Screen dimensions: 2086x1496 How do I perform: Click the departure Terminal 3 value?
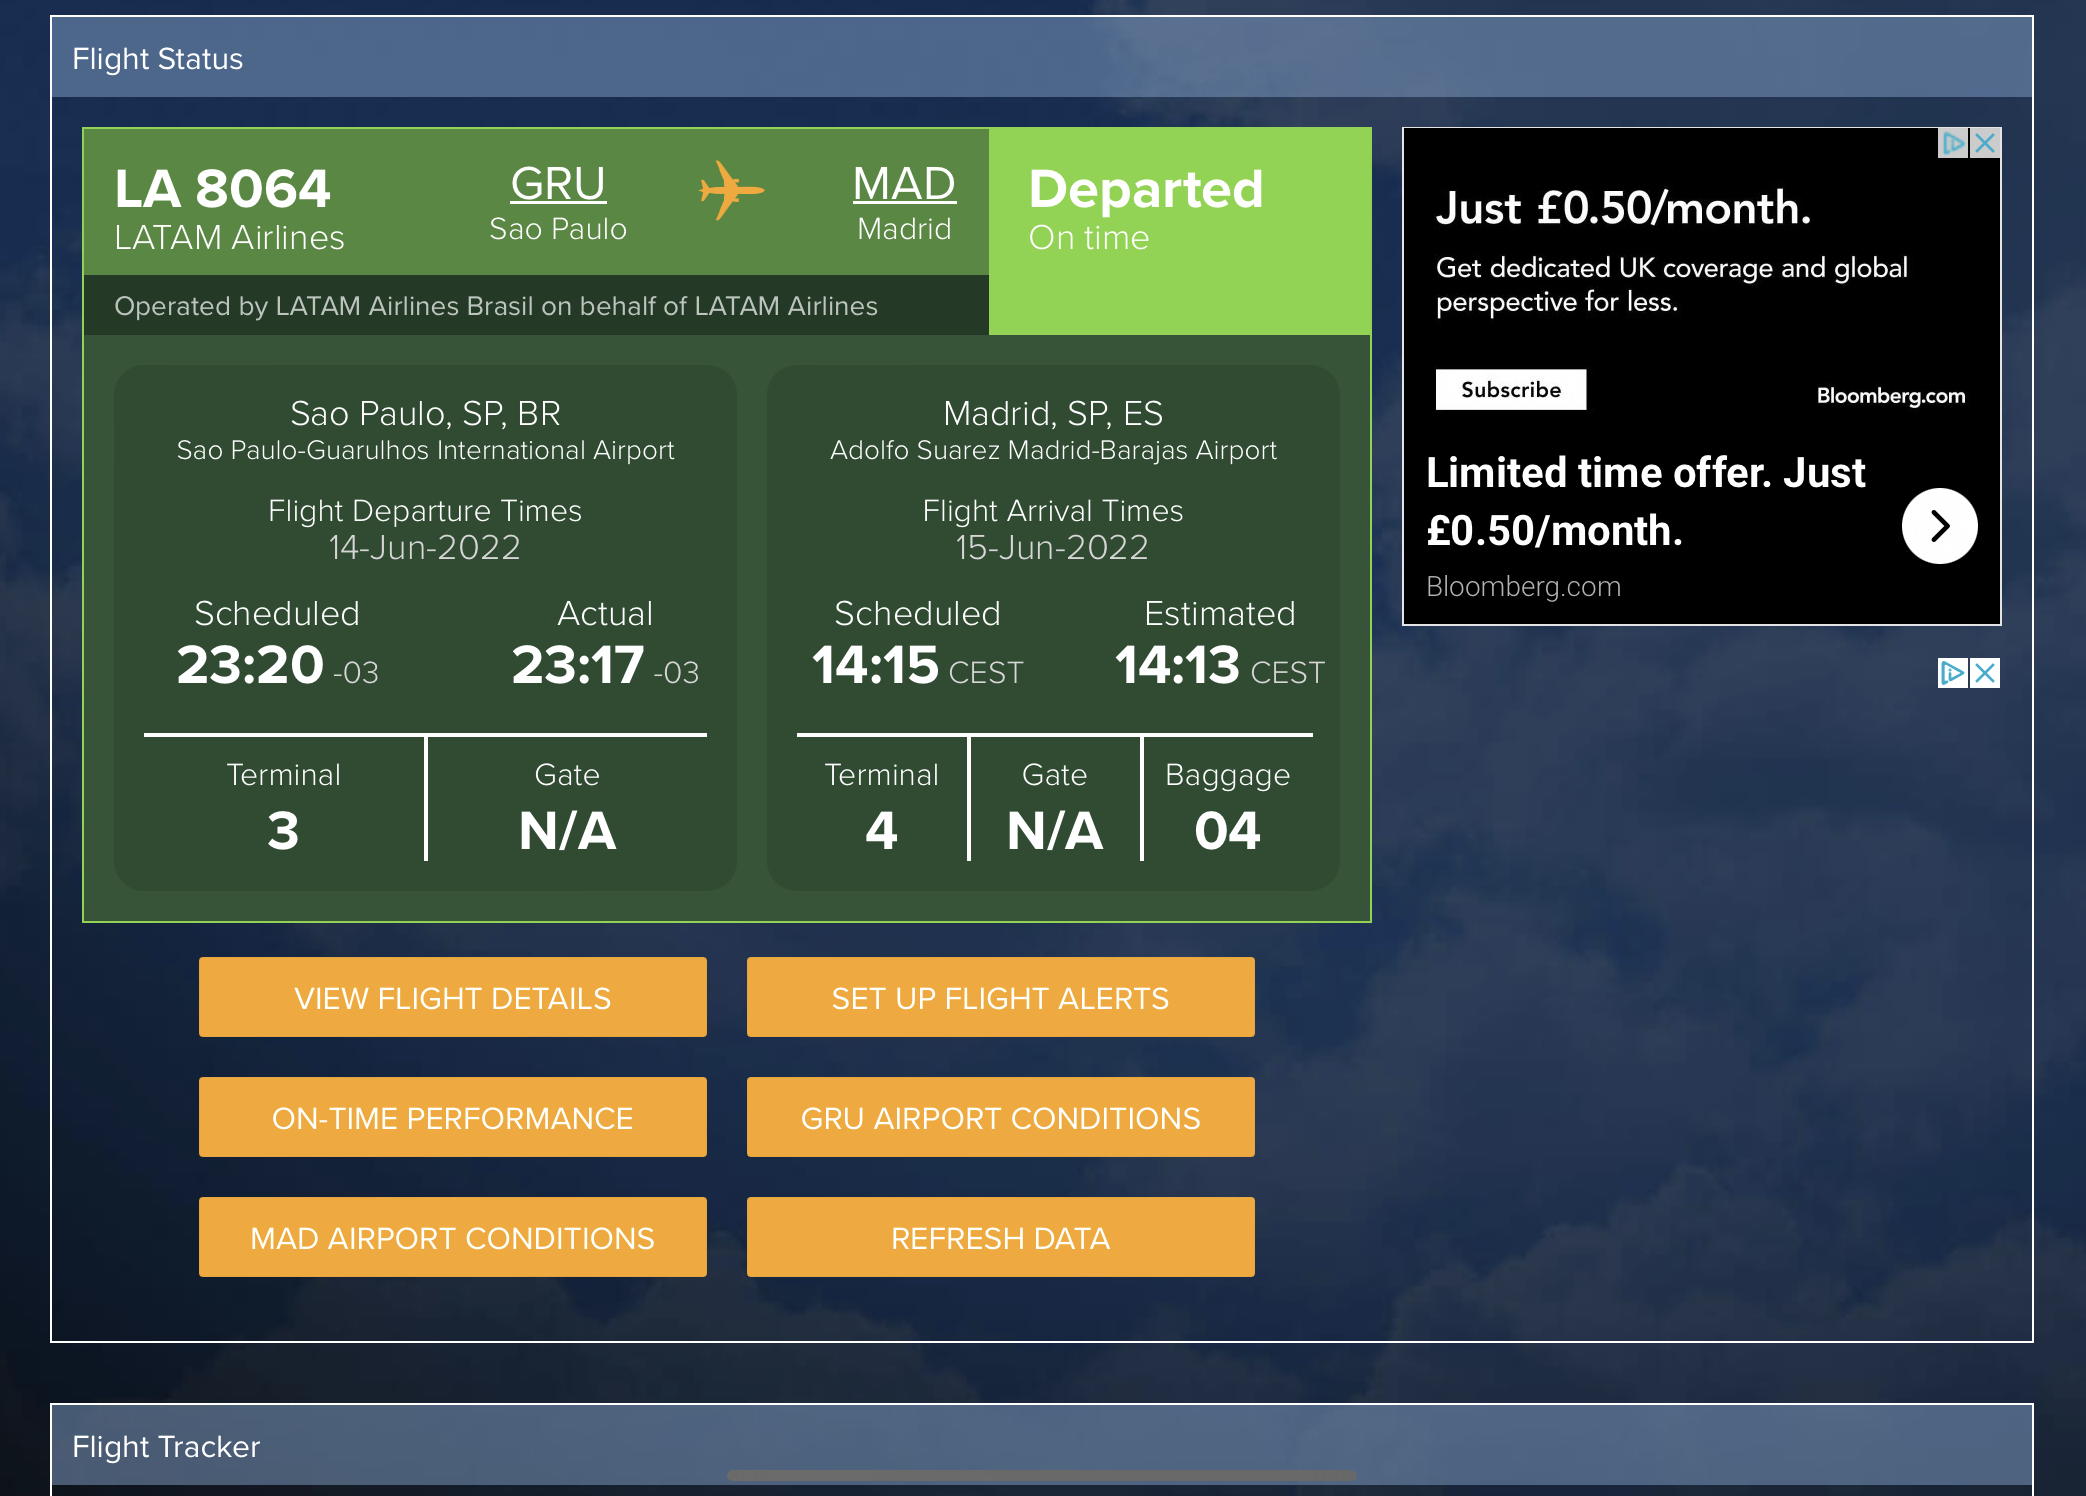pyautogui.click(x=283, y=830)
